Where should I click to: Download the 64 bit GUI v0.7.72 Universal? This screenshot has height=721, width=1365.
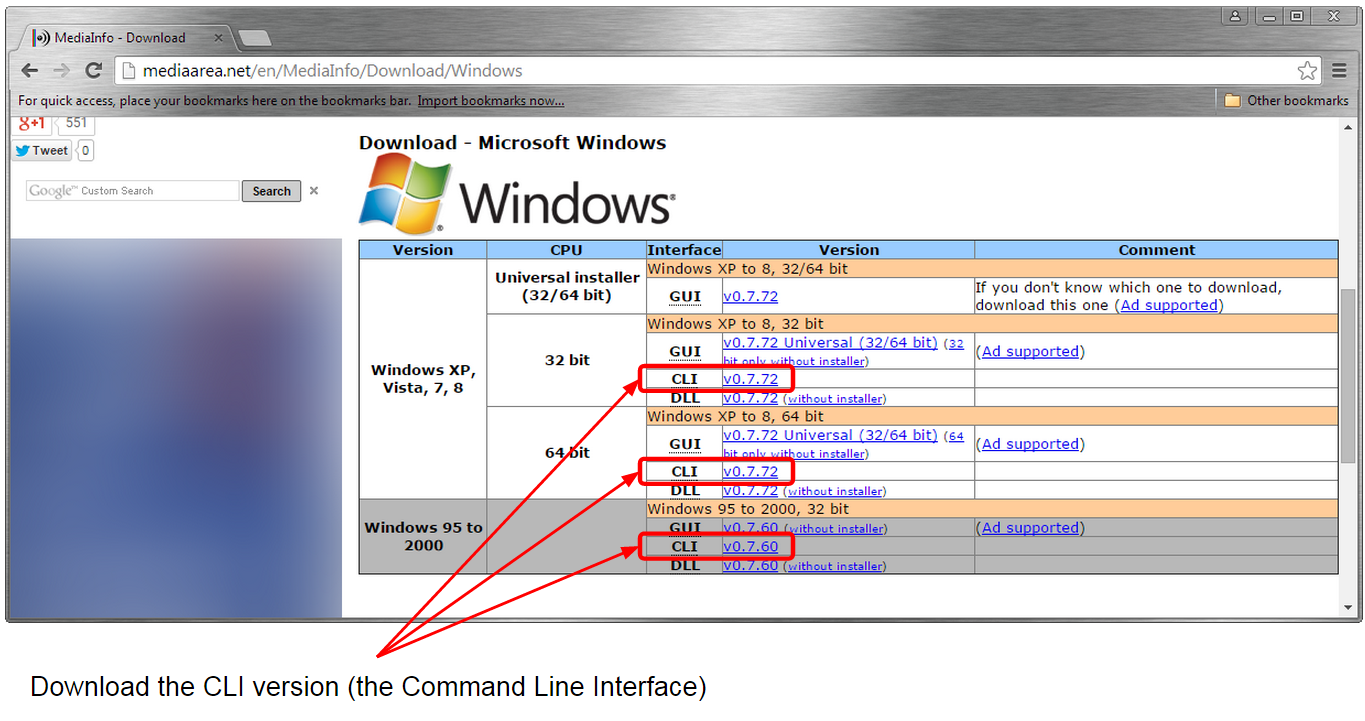pyautogui.click(x=830, y=435)
